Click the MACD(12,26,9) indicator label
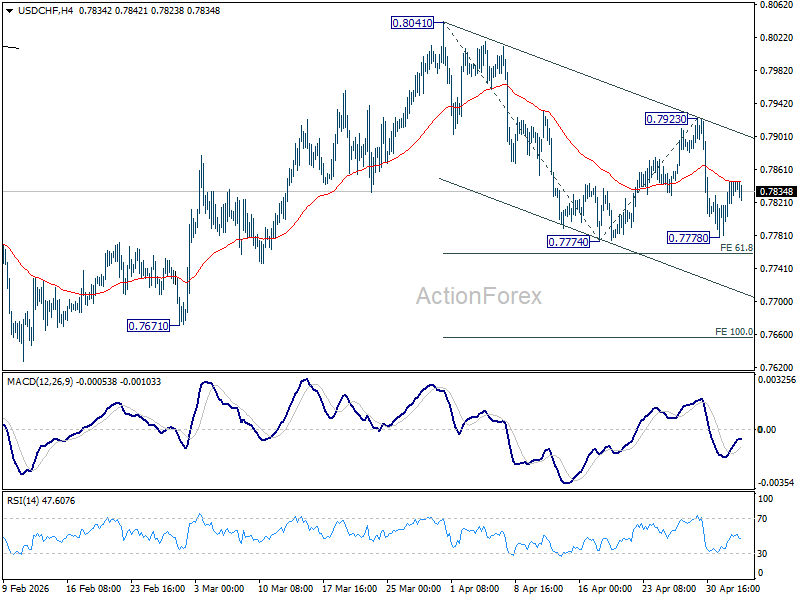Viewport: 800px width, 600px height. [40, 382]
